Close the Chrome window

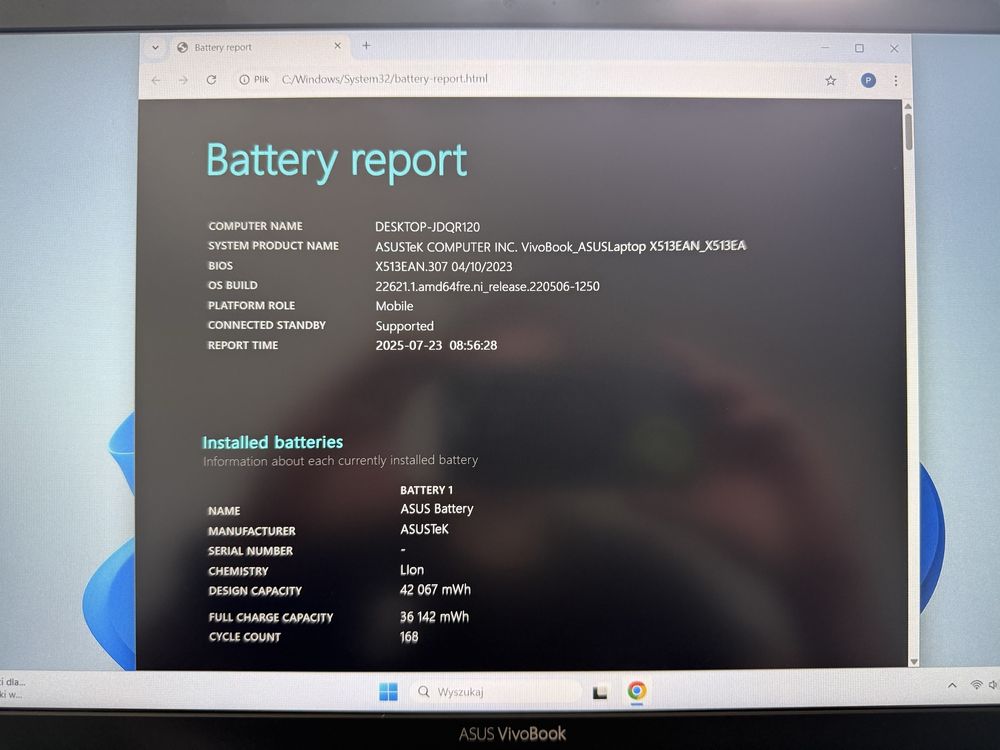894,48
